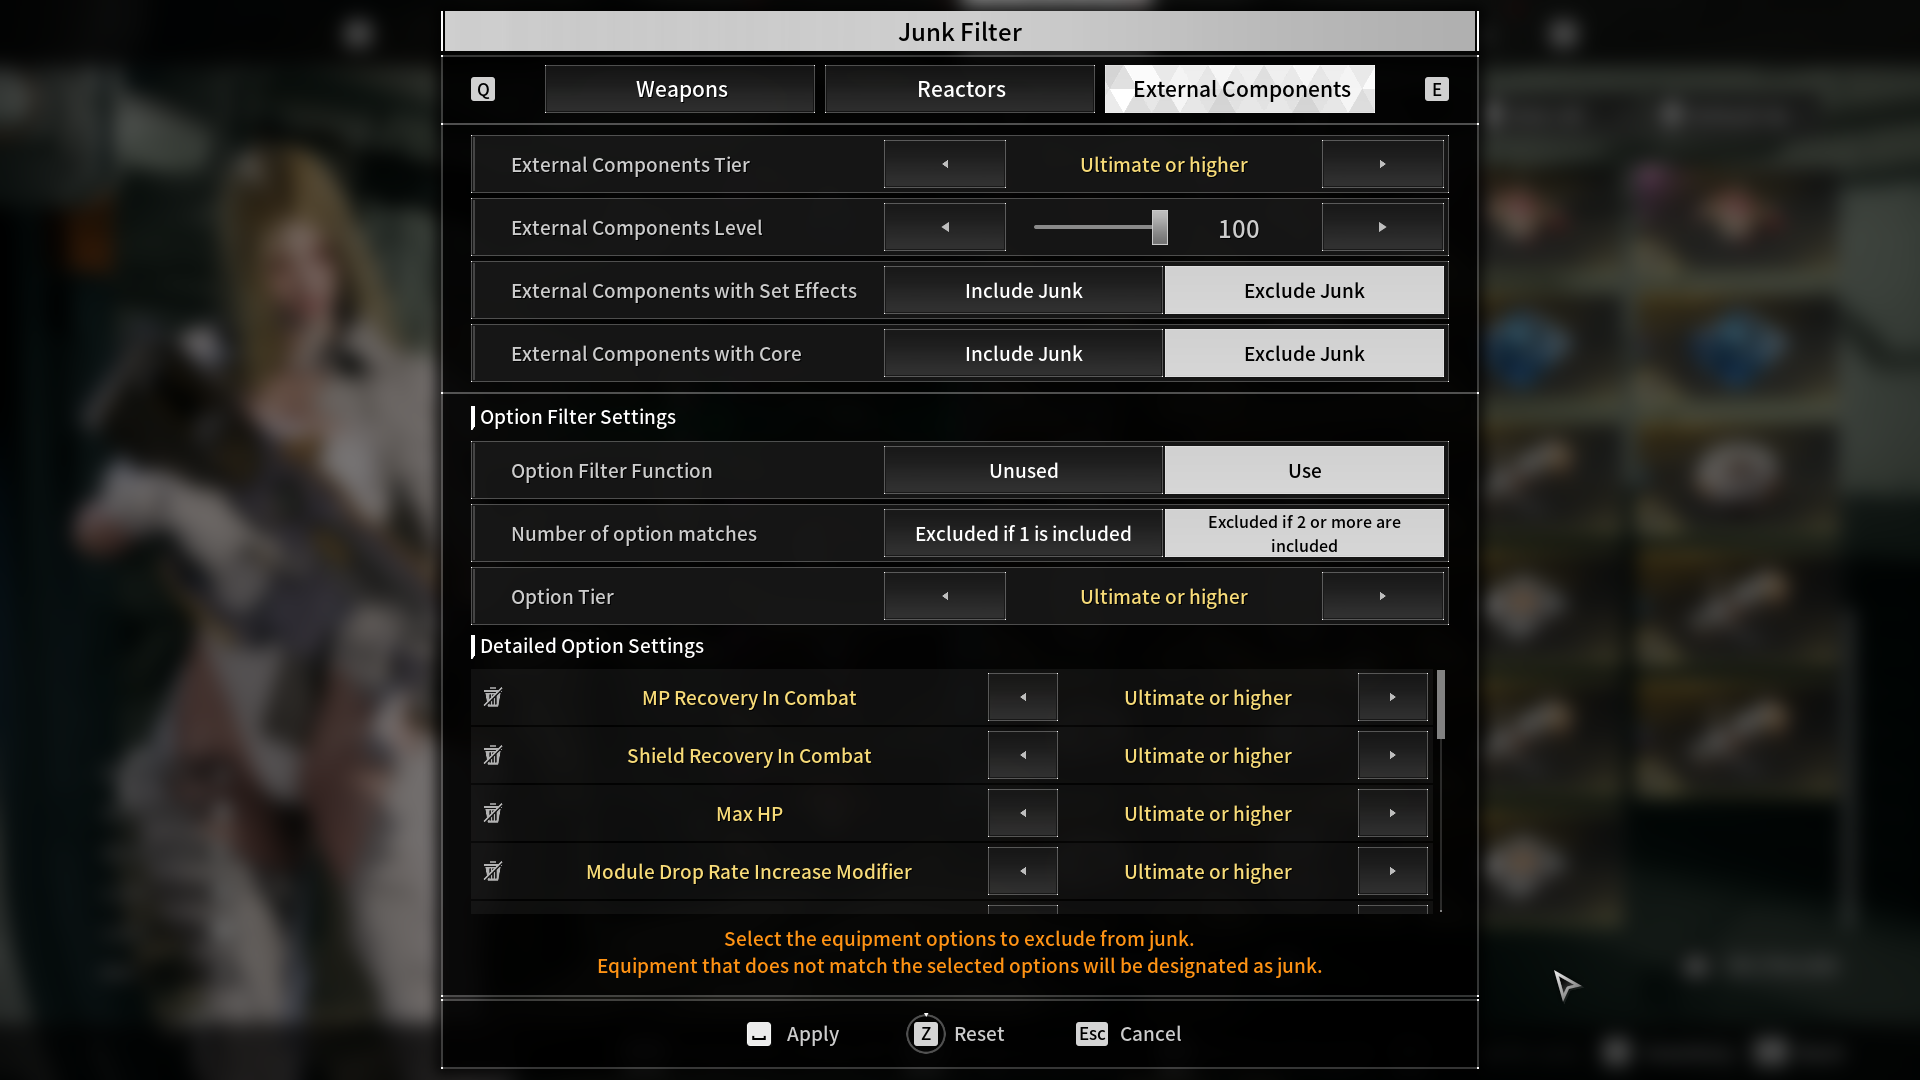Click the Max HP option label

(749, 813)
